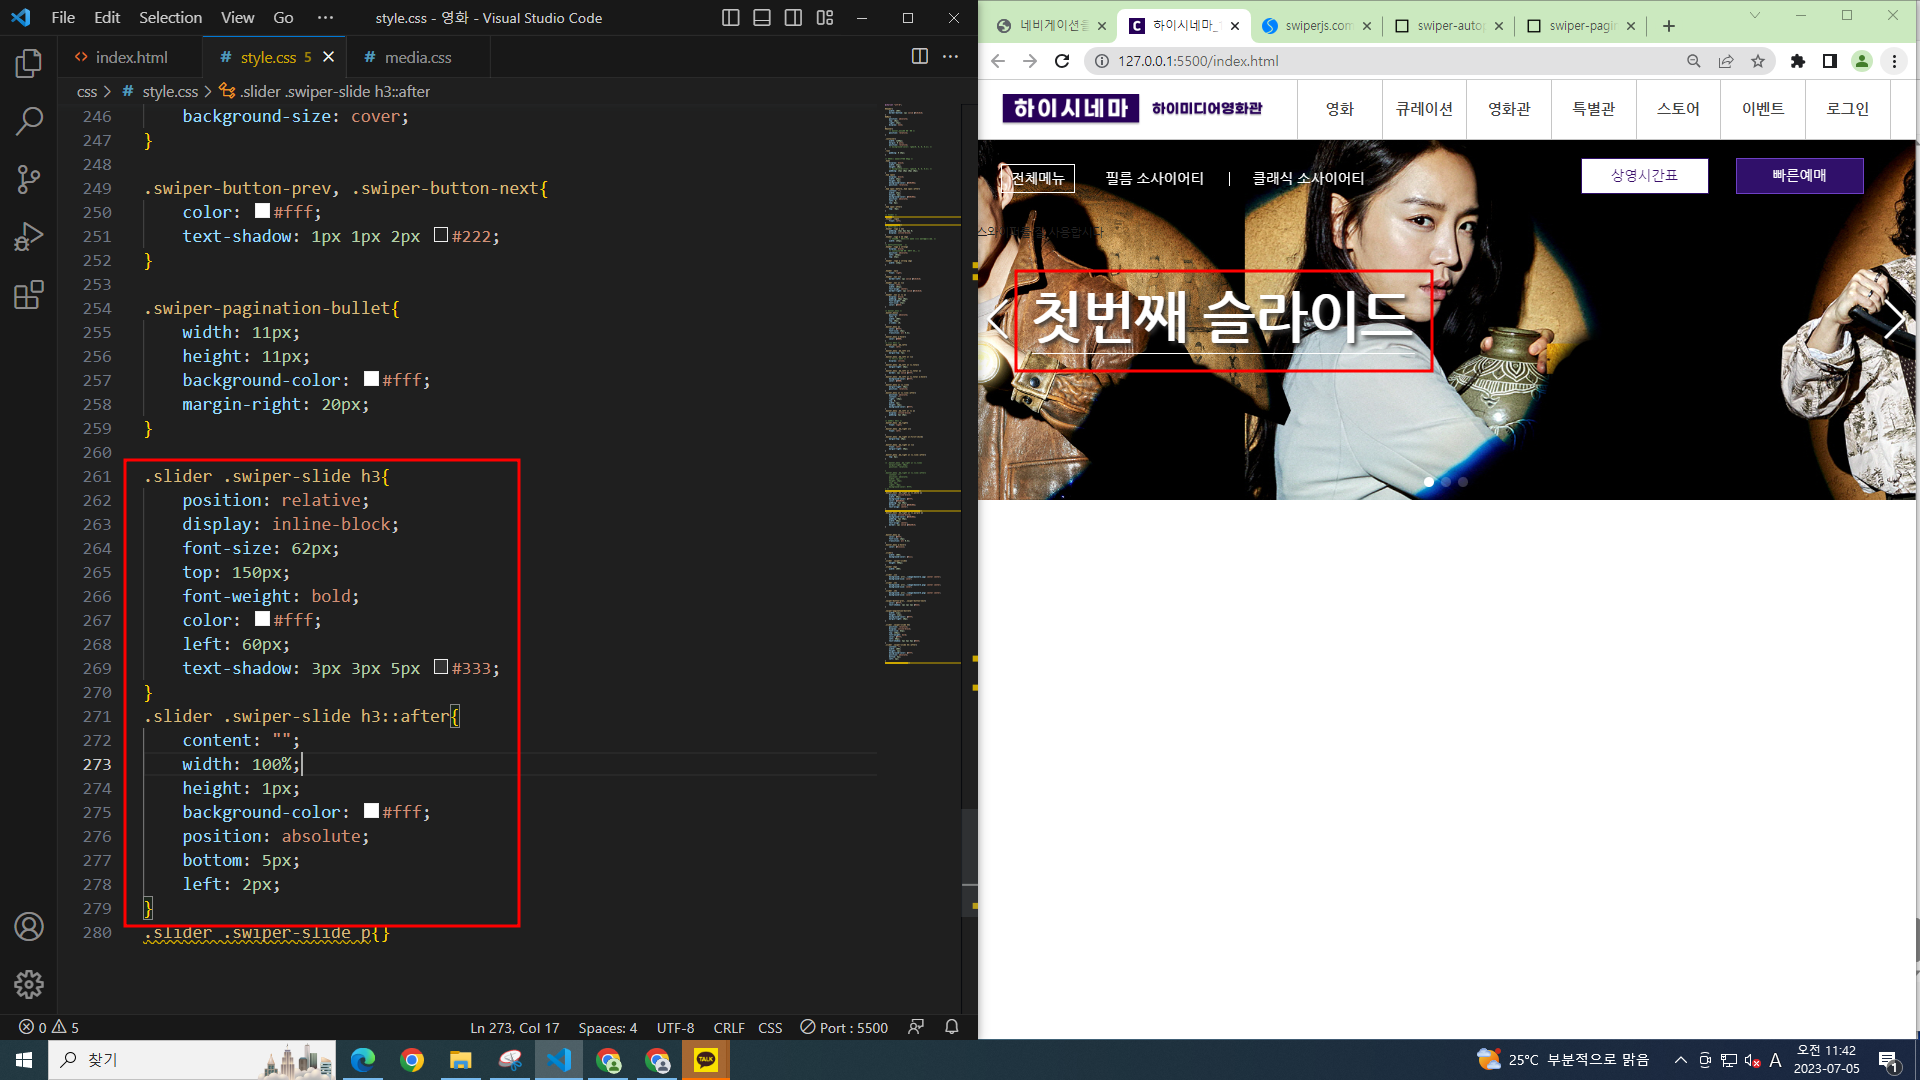Open the Extensions view
This screenshot has height=1080, width=1920.
(x=29, y=295)
